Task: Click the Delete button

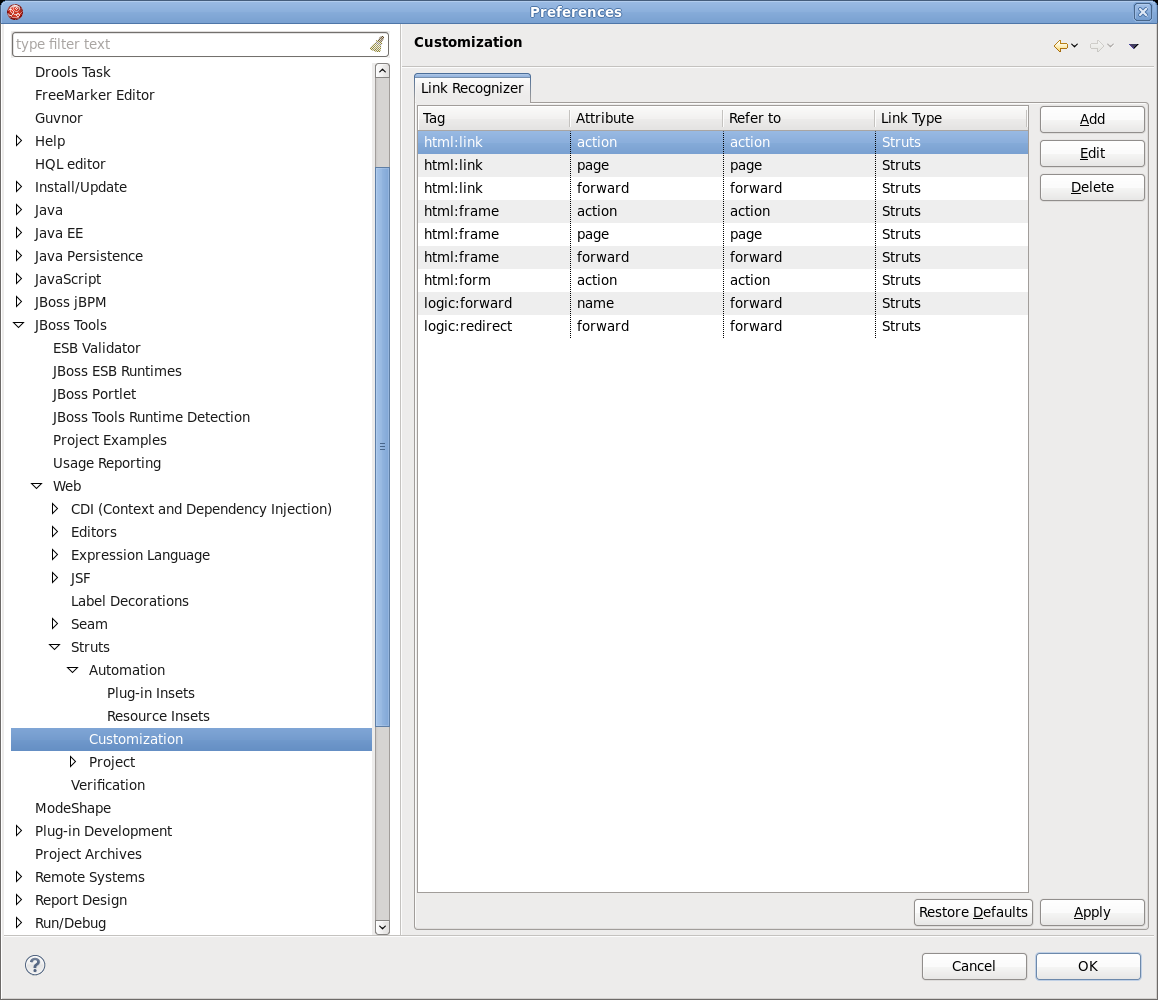Action: pos(1092,187)
